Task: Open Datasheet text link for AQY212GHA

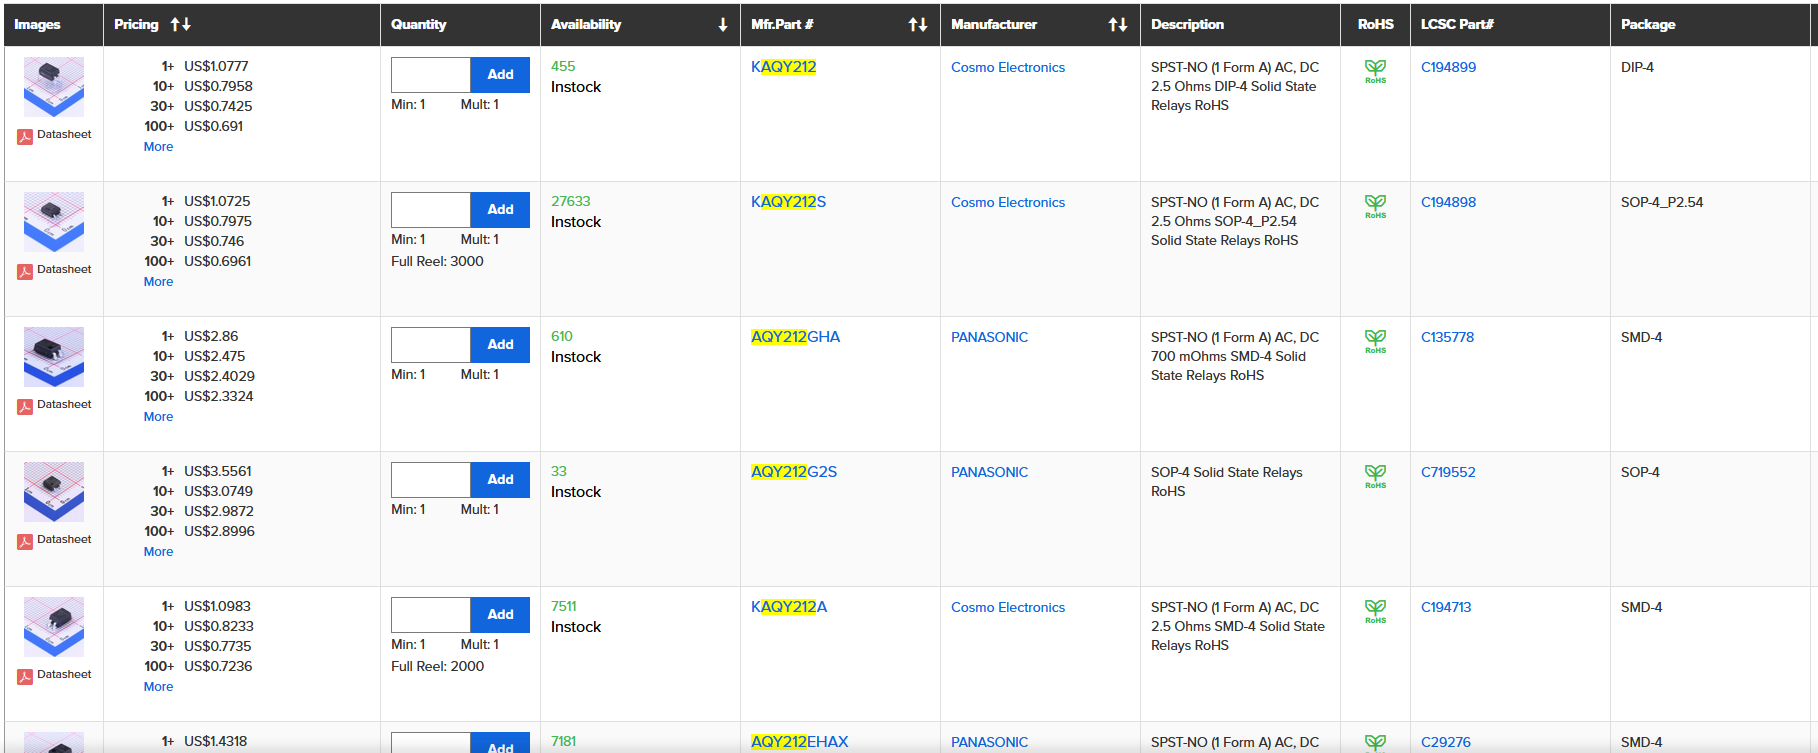Action: coord(64,404)
